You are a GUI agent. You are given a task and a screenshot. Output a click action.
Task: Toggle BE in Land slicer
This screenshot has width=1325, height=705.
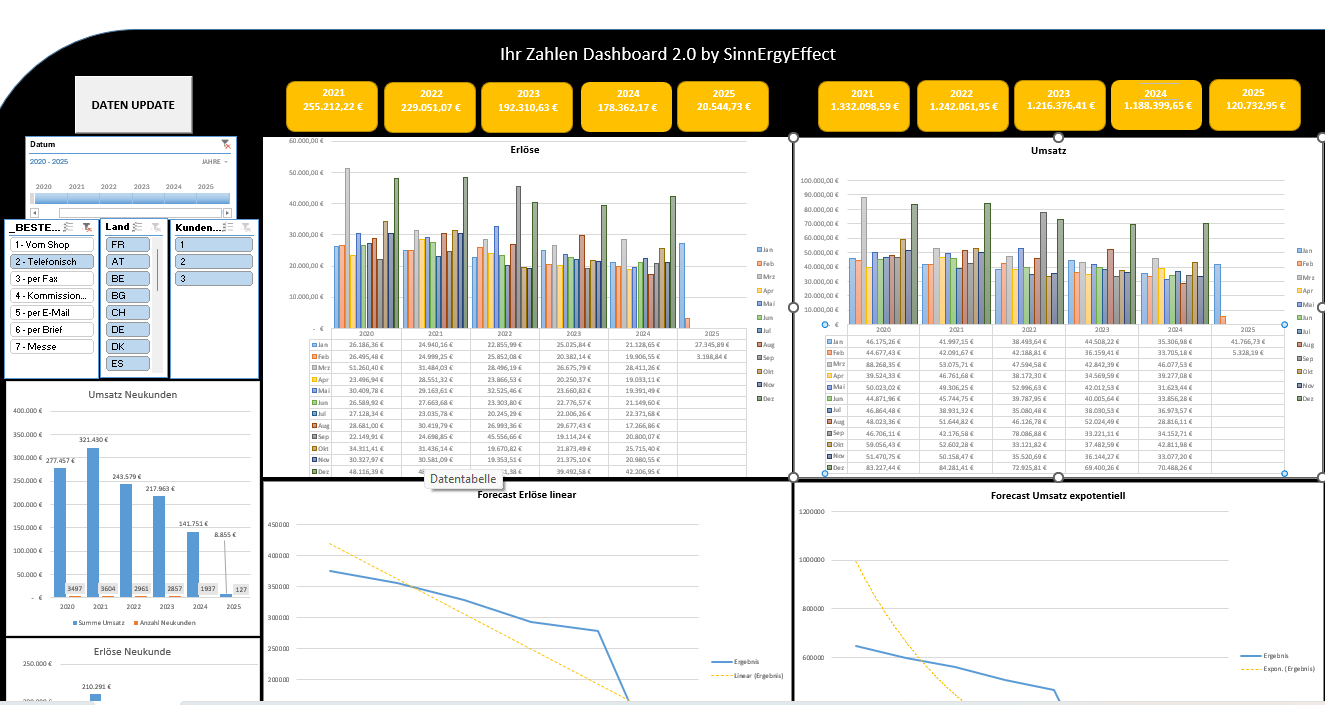click(x=127, y=278)
